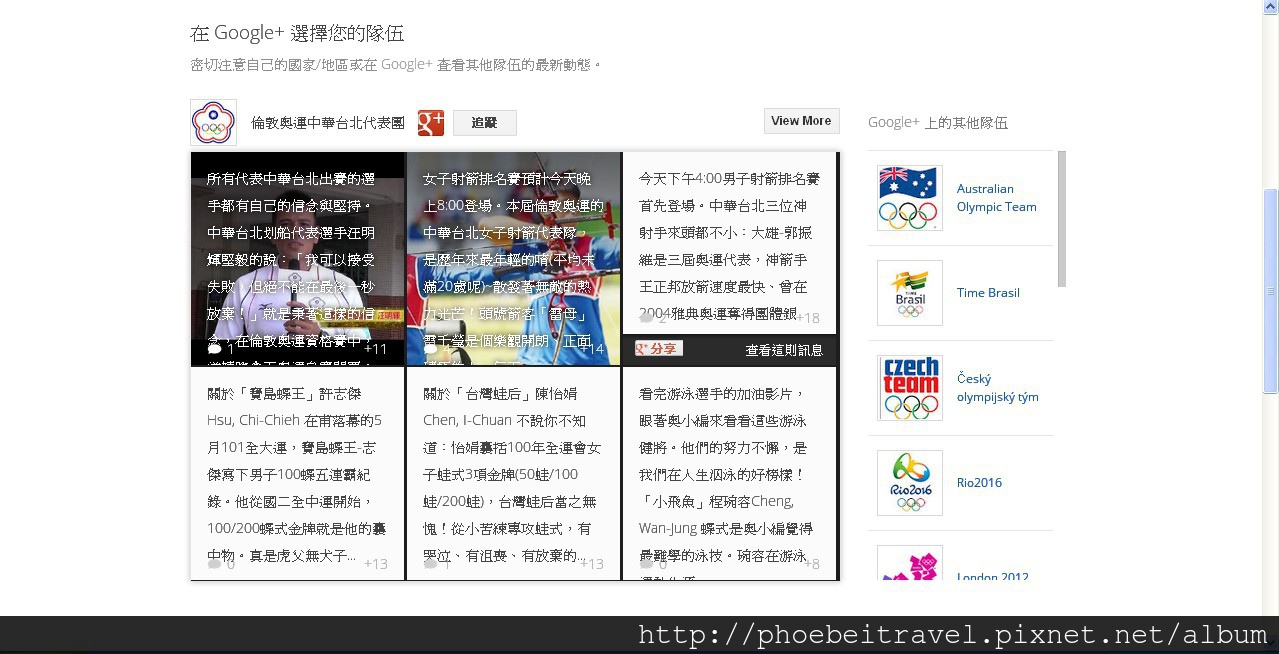The image size is (1279, 654).
Task: Open the post about 小飛魚 程琬容
Action: coord(730,474)
